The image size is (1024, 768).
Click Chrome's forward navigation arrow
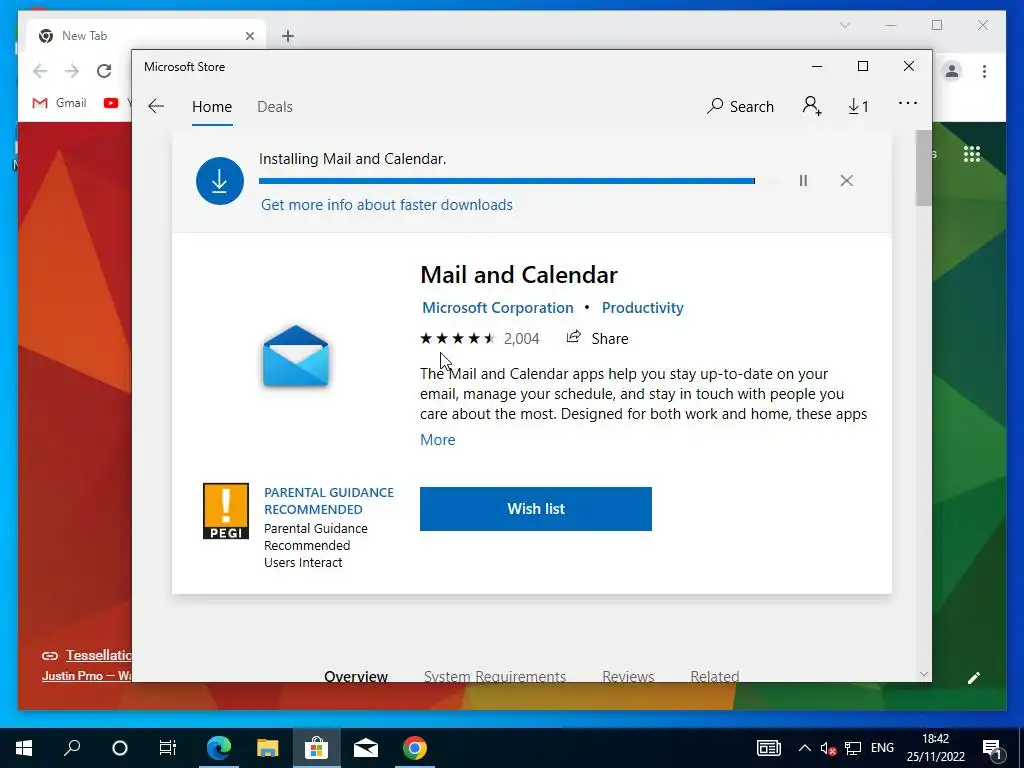[72, 71]
